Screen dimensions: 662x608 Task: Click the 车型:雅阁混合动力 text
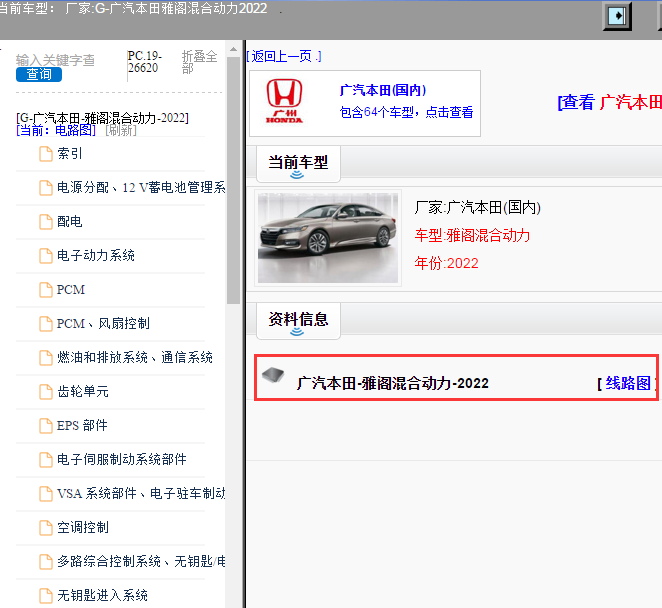(472, 236)
